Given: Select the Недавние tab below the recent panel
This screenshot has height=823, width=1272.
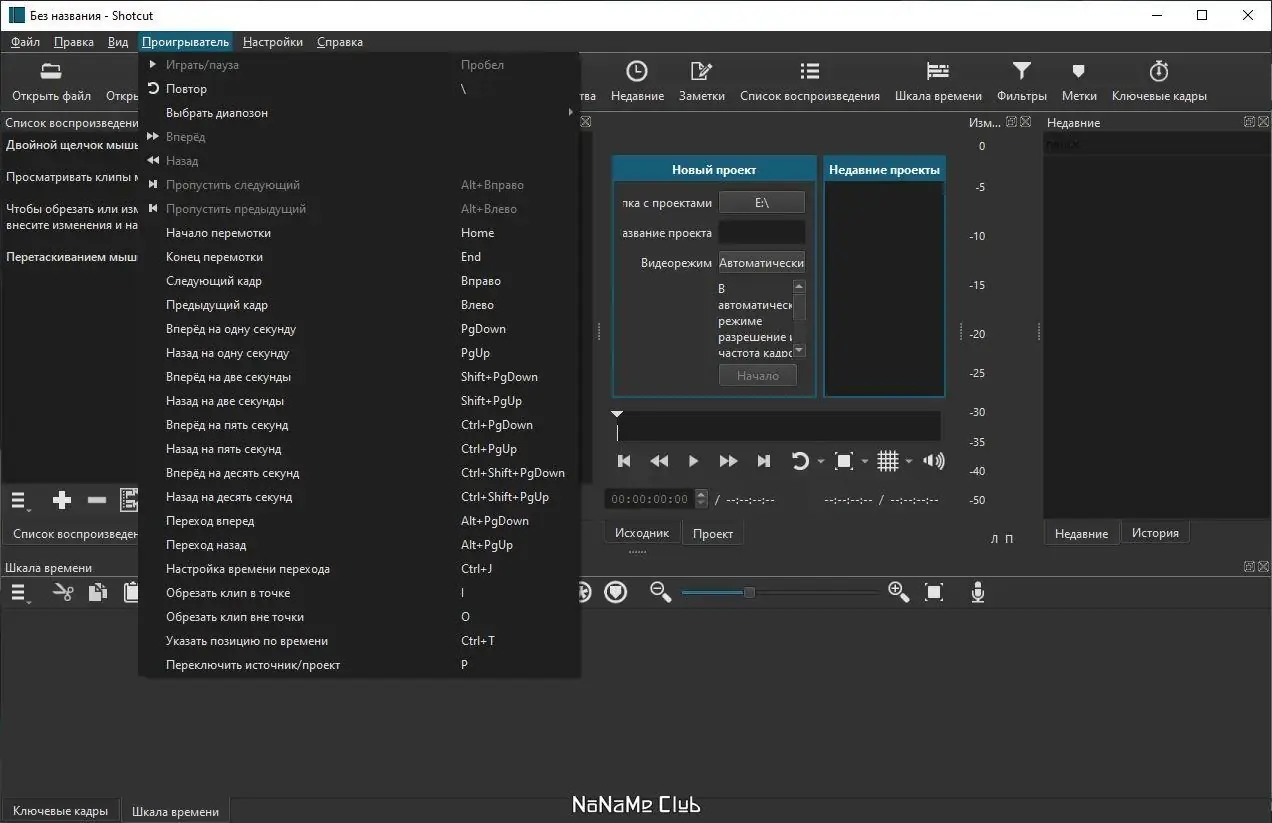Looking at the screenshot, I should tap(1081, 533).
